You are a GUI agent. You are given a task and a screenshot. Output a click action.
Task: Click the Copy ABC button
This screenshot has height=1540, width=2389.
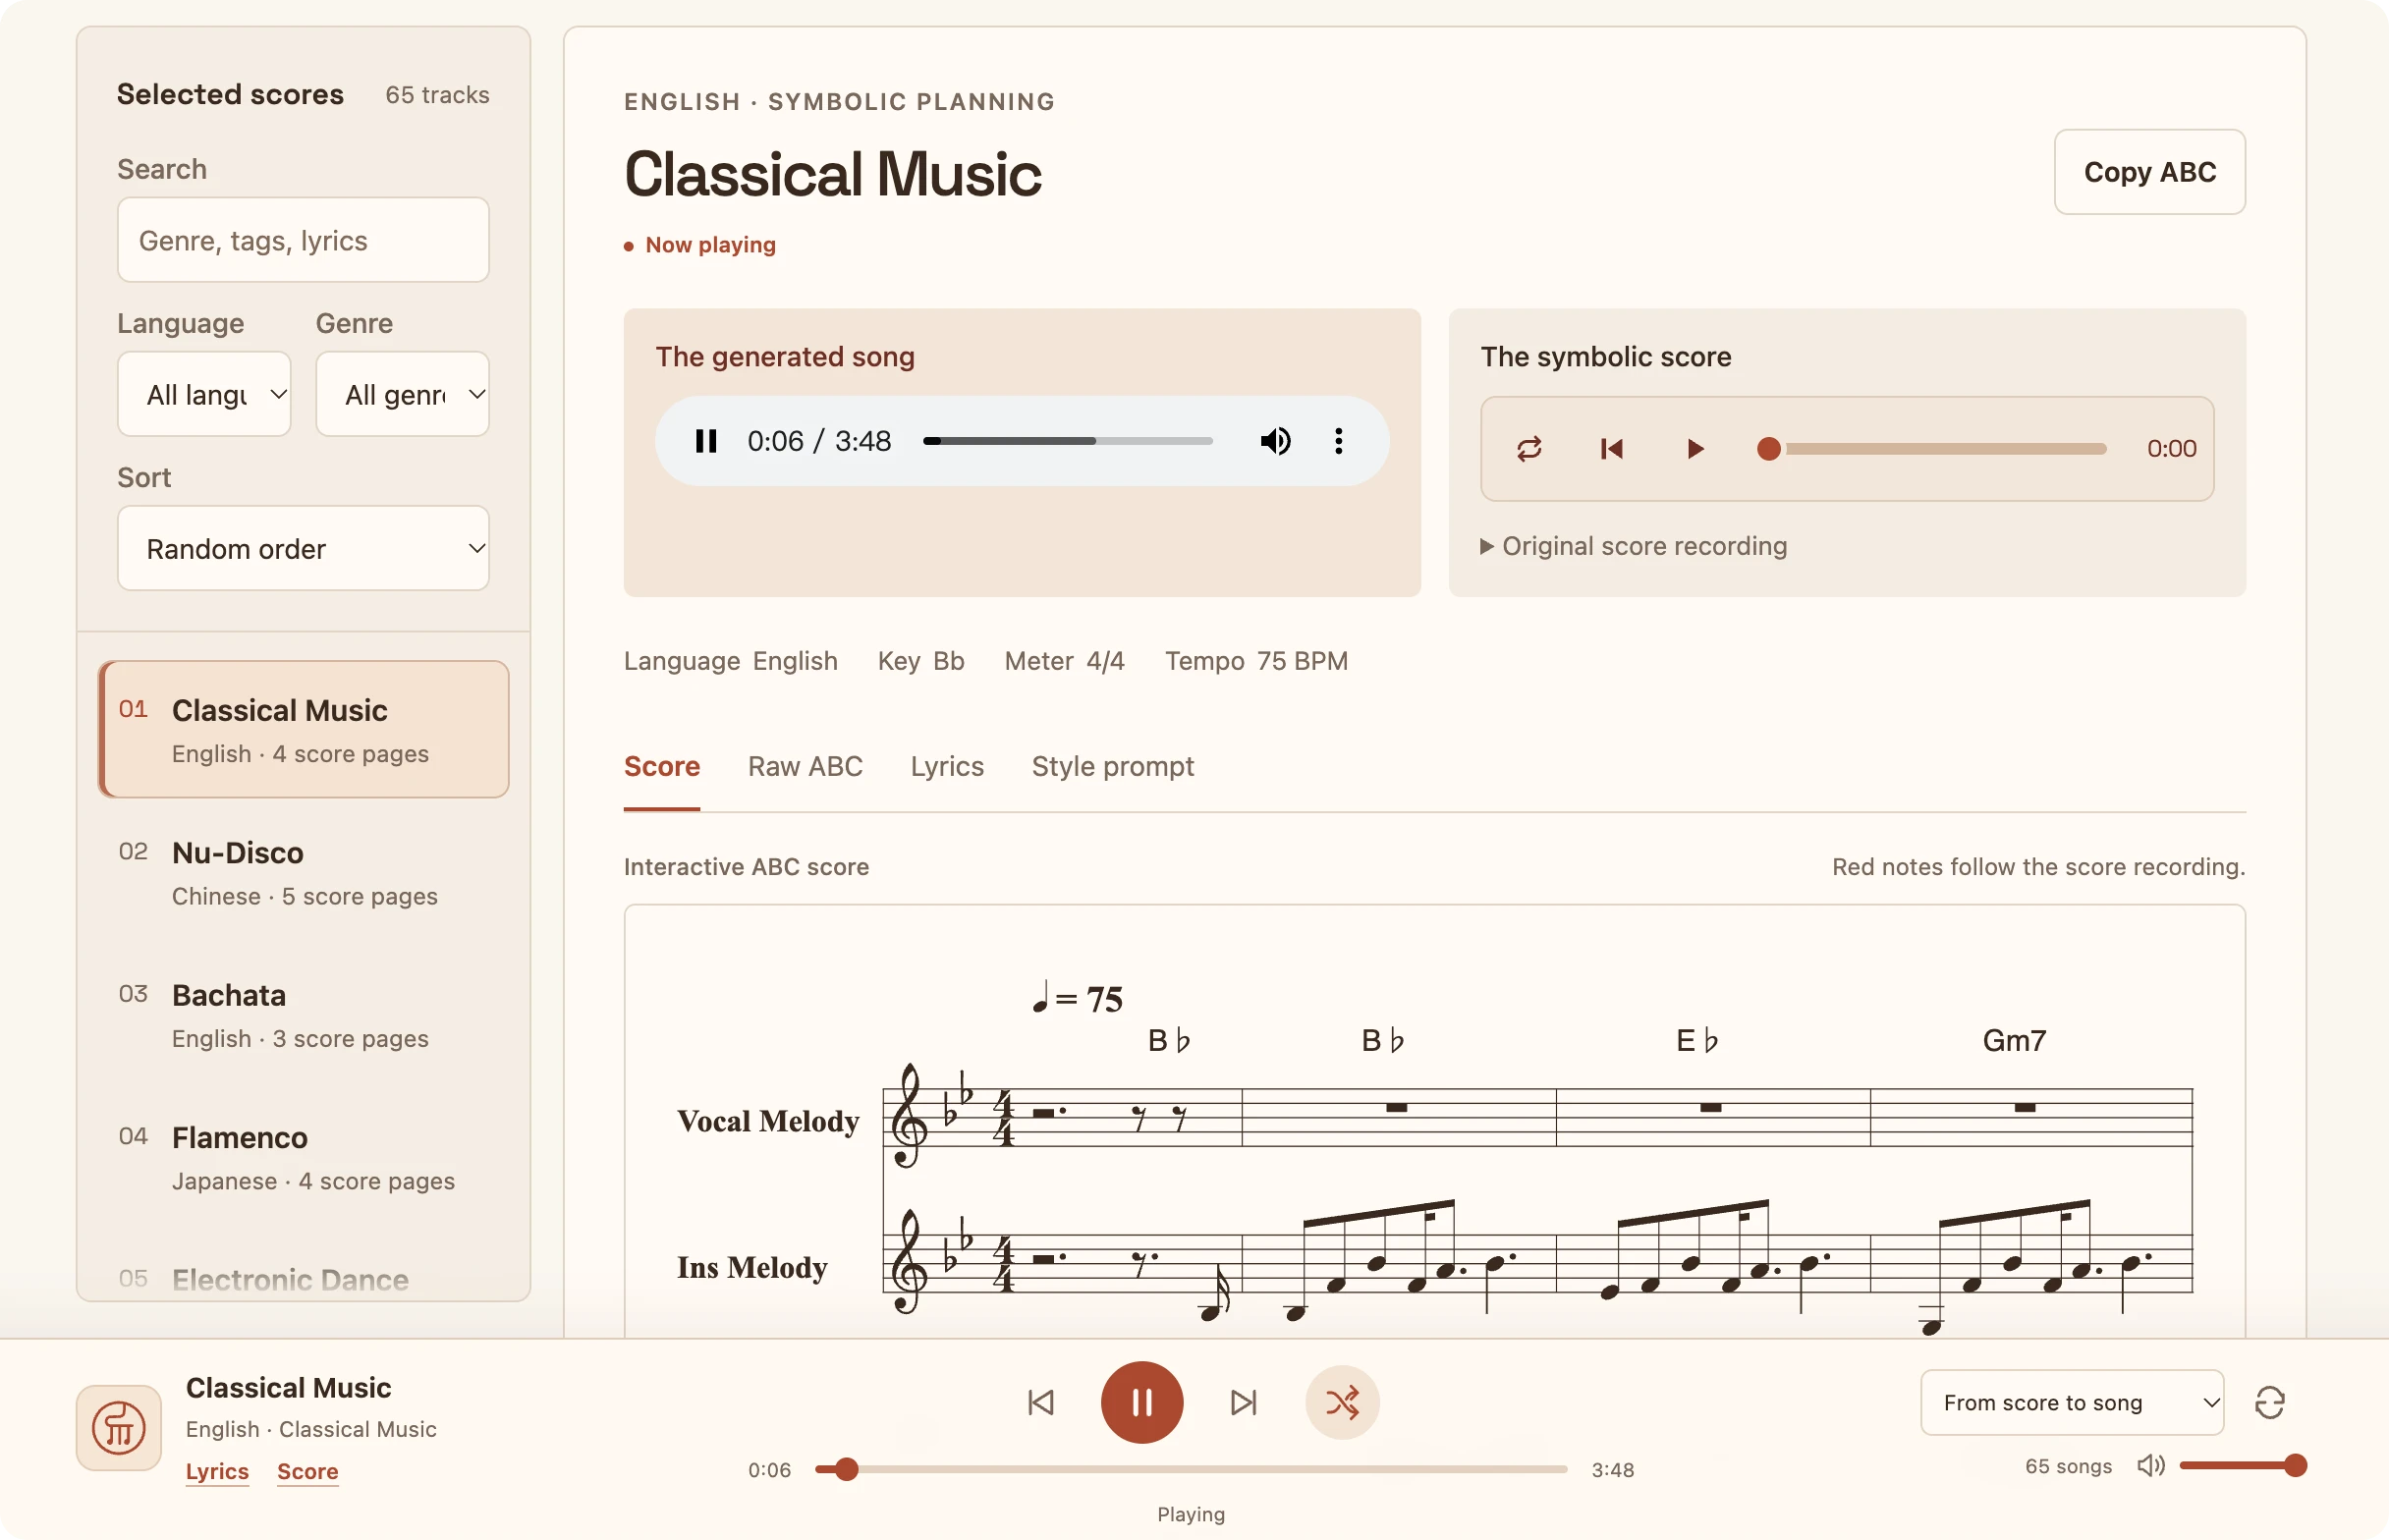pos(2149,172)
